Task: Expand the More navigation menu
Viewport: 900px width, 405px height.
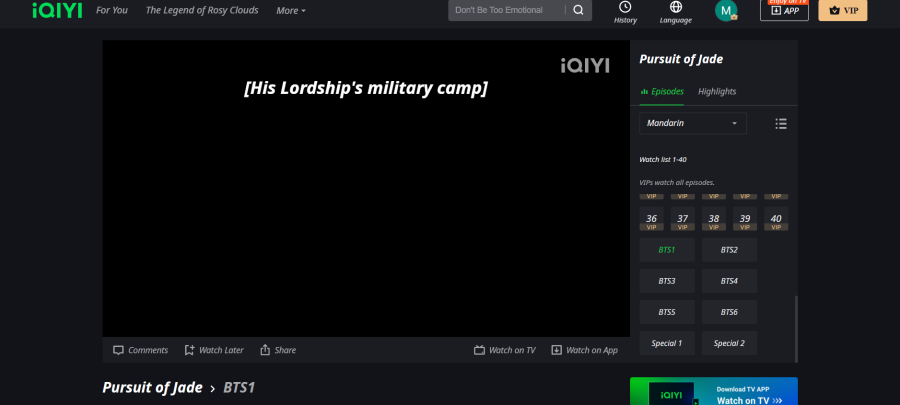Action: [x=290, y=10]
